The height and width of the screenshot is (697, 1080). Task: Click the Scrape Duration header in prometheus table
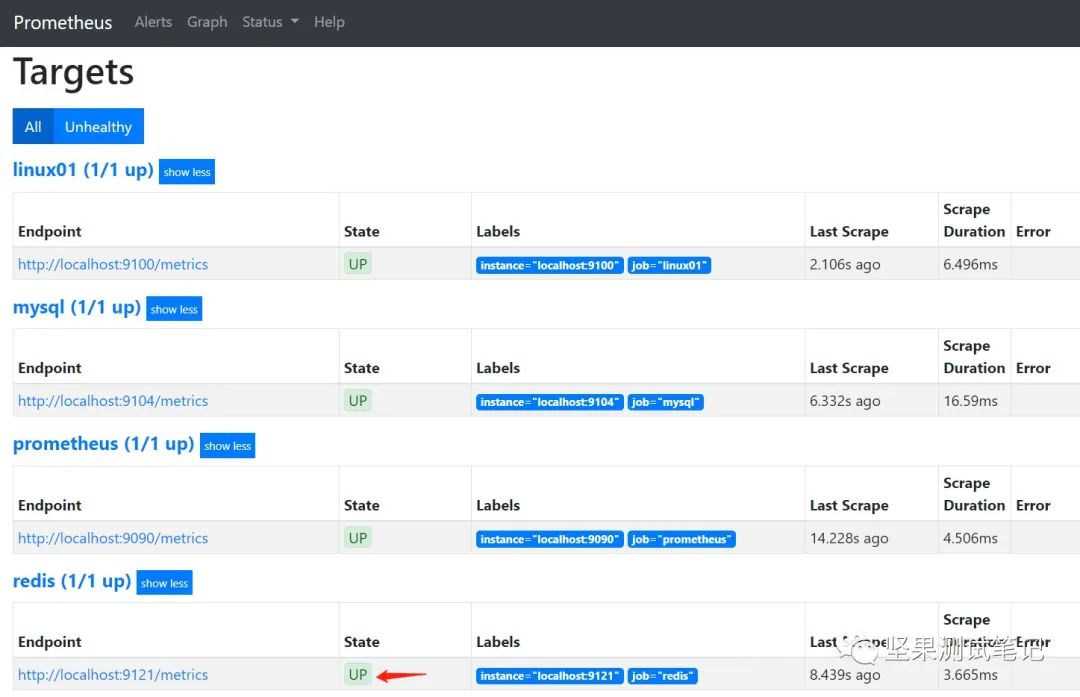click(974, 494)
